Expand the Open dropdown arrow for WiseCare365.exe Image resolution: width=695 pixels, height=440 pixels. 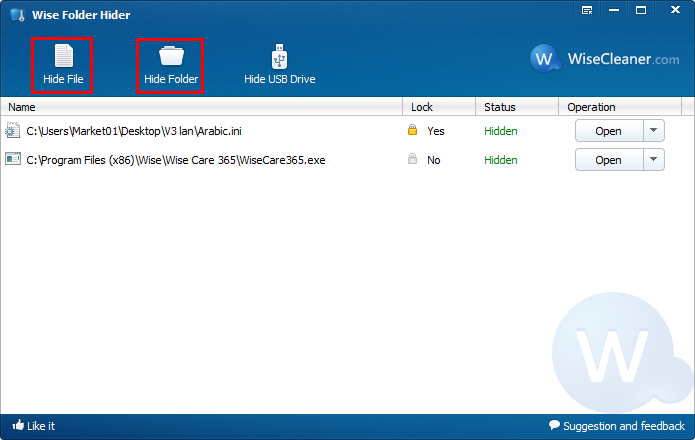pos(654,160)
